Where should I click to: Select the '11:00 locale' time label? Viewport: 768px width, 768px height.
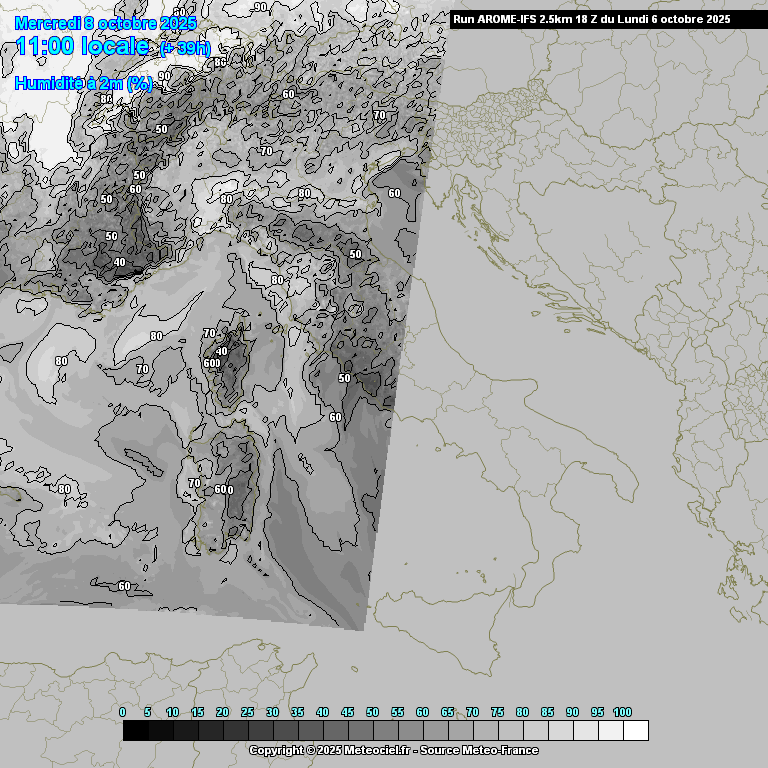(x=83, y=46)
